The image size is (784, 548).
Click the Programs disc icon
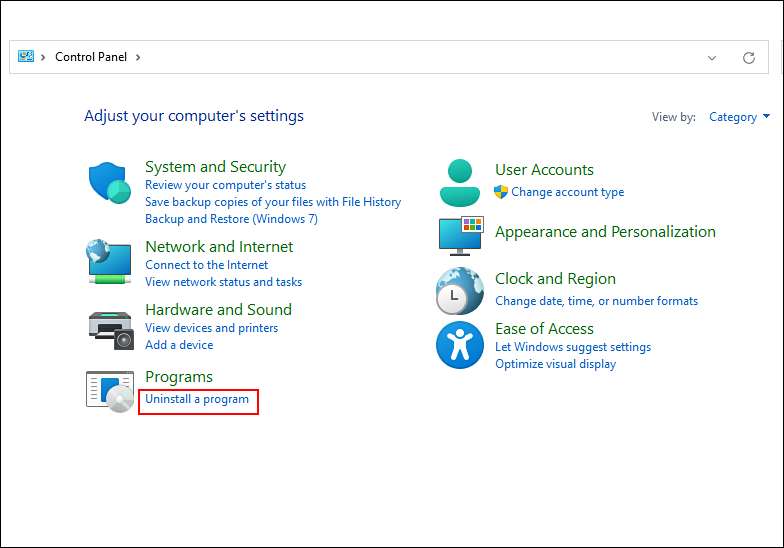point(110,392)
